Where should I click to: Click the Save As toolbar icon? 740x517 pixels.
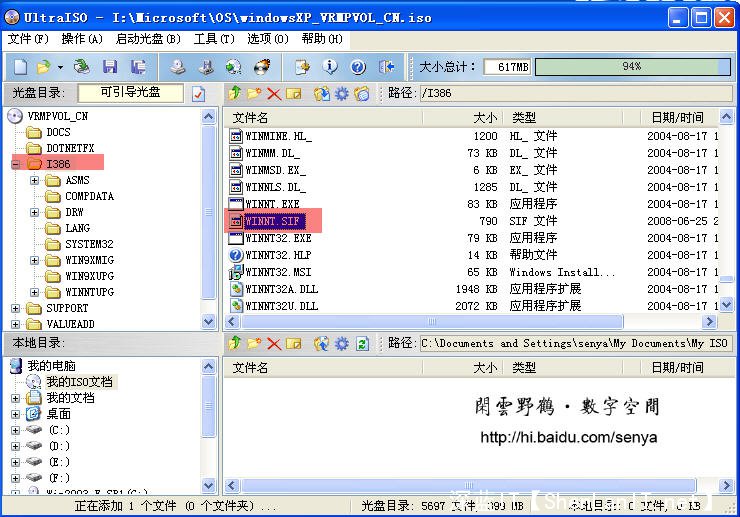(x=138, y=67)
